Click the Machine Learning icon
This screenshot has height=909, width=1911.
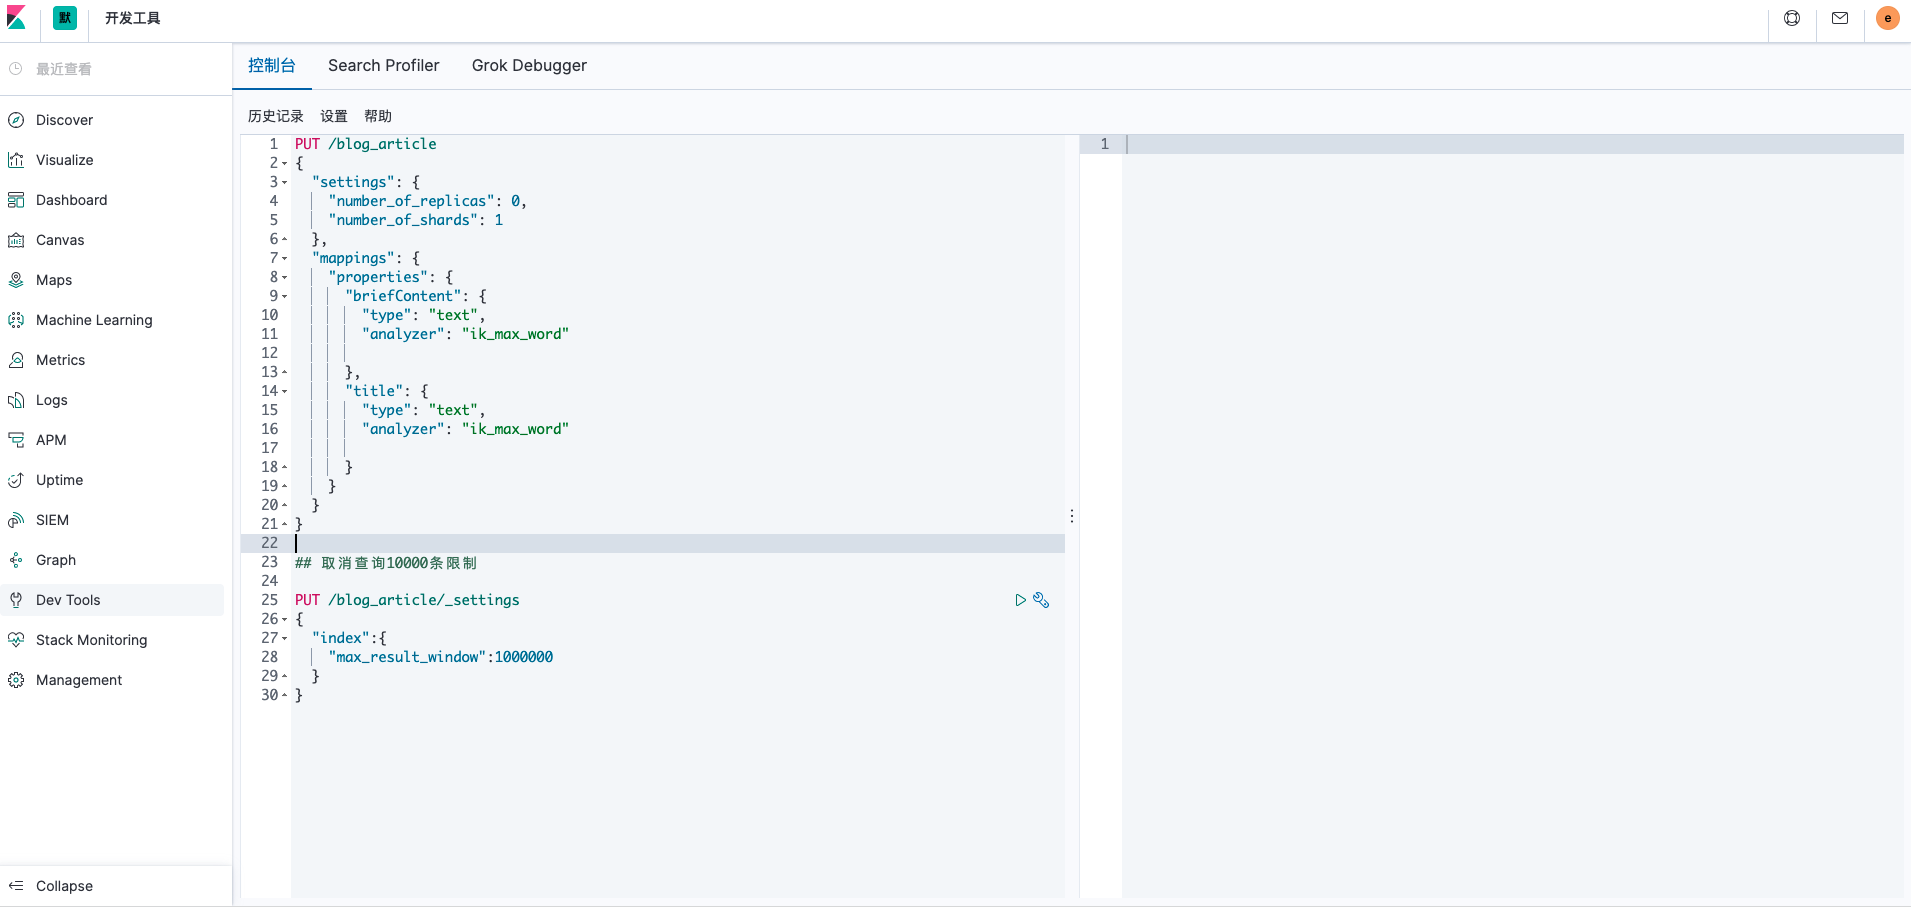(16, 320)
